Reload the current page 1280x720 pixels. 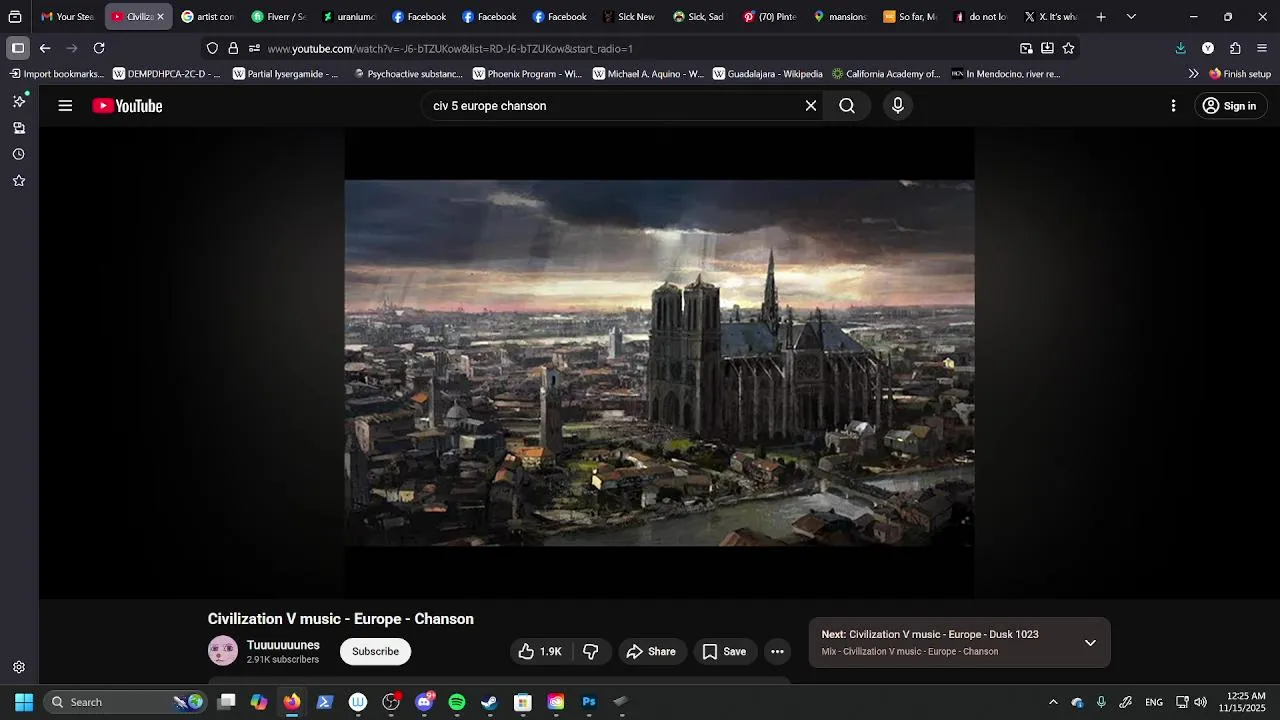(99, 48)
